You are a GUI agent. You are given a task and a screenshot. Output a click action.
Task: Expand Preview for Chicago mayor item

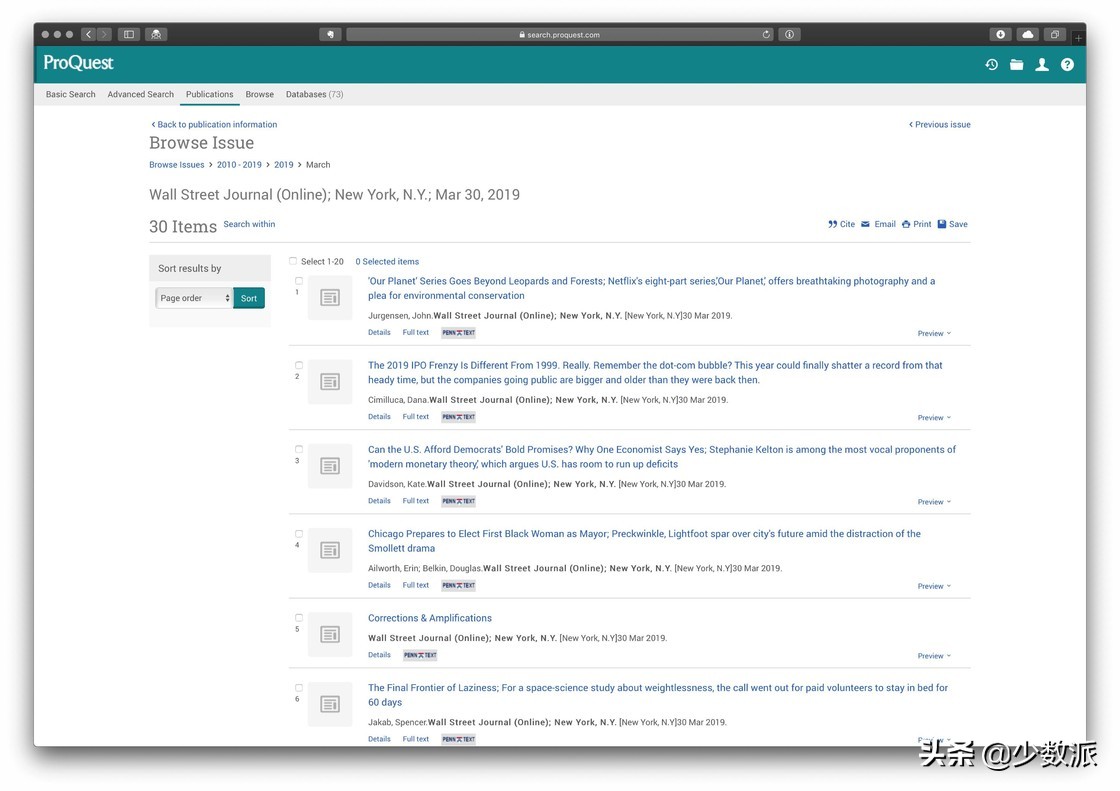click(x=934, y=587)
